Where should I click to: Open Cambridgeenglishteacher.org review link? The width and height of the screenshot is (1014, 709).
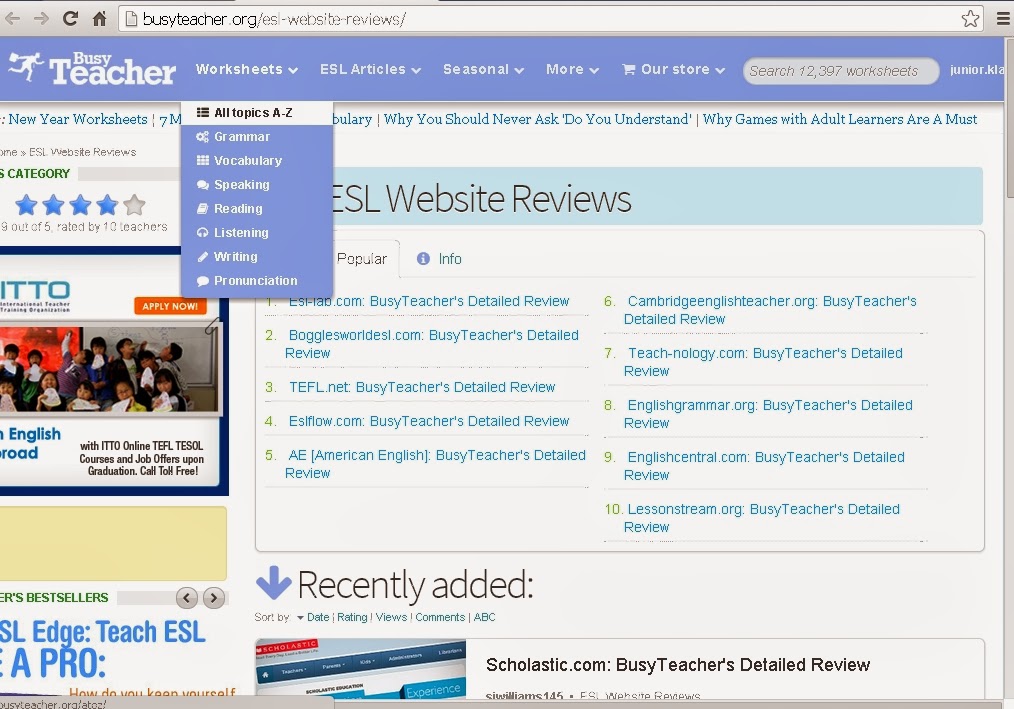770,310
